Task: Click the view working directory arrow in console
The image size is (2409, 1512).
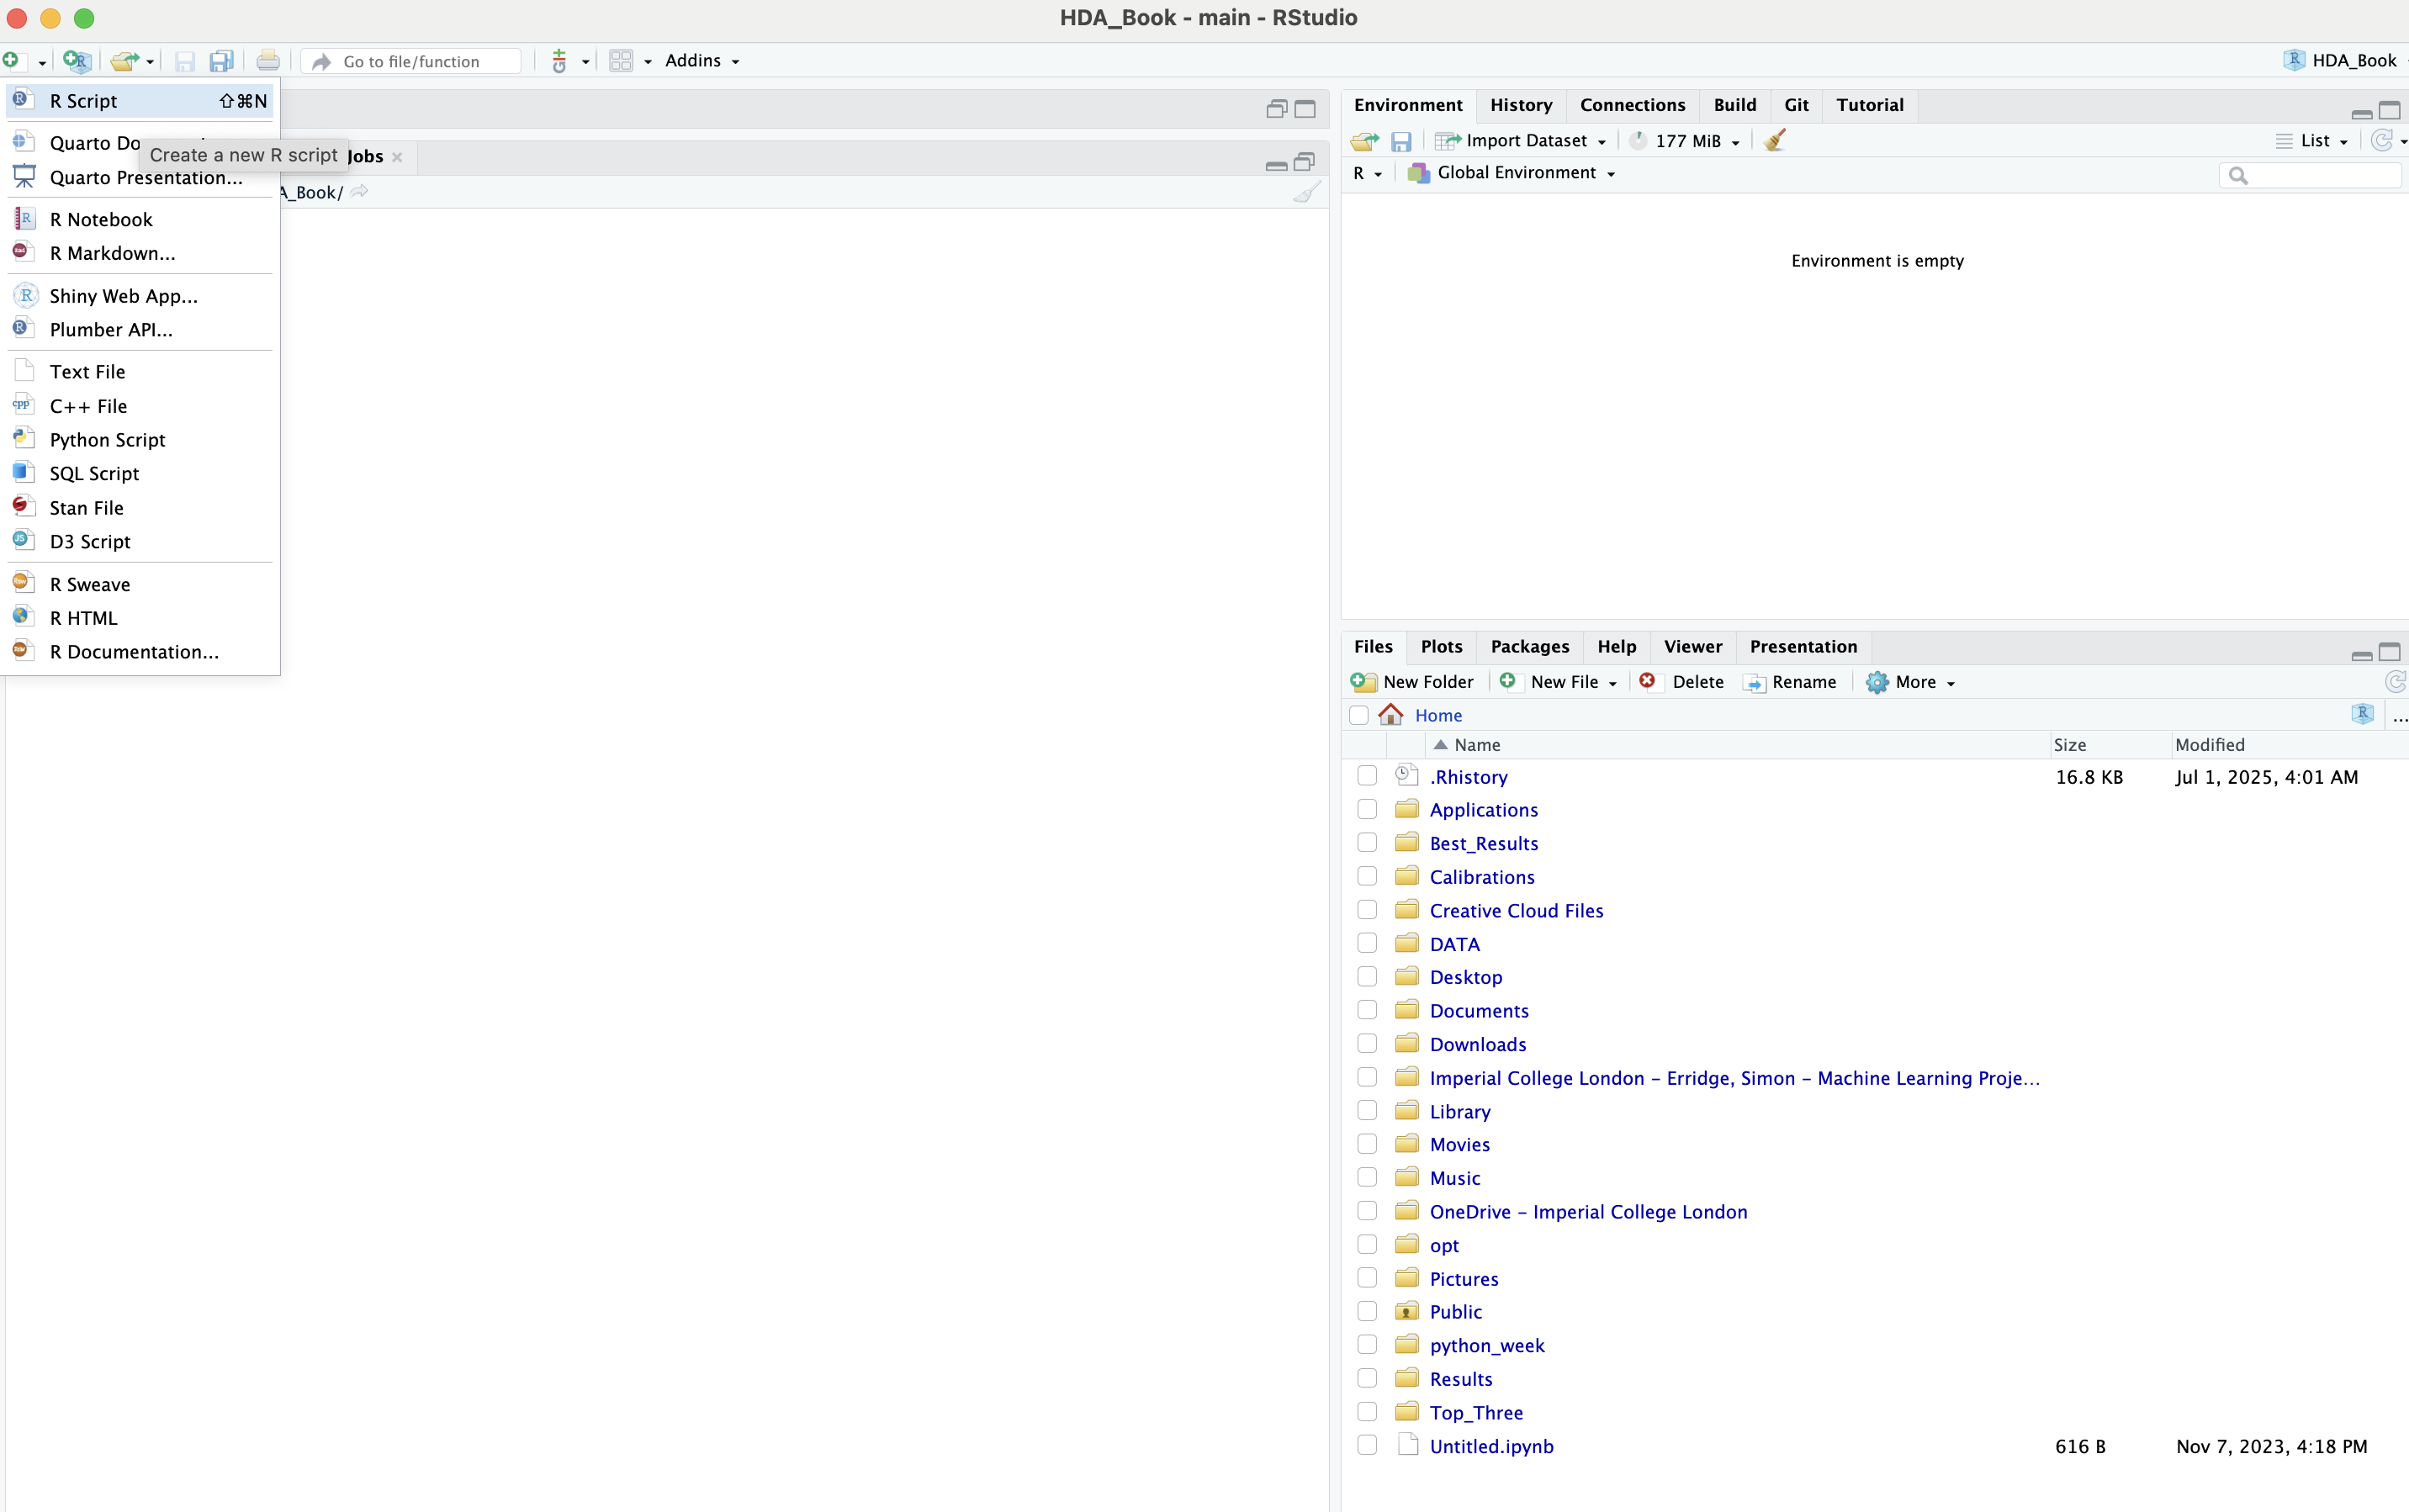Action: point(360,191)
